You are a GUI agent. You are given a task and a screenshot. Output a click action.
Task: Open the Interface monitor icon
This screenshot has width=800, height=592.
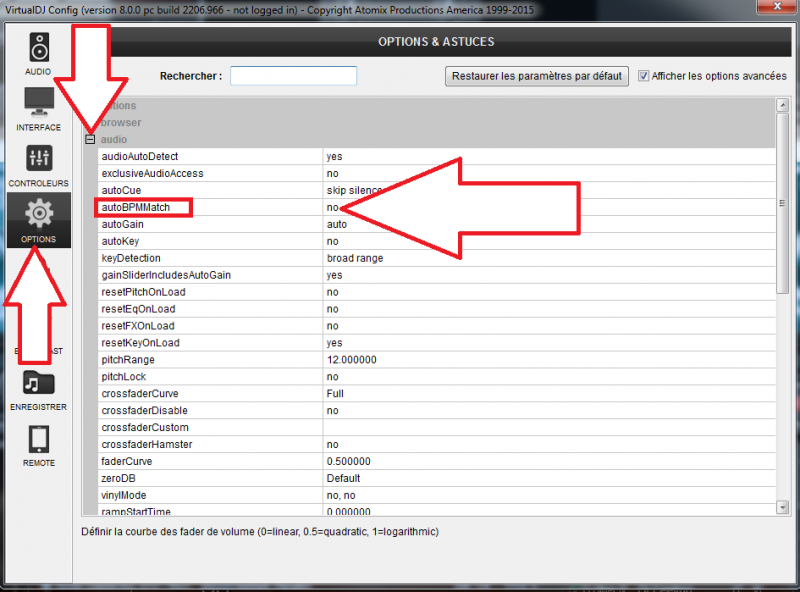point(39,102)
